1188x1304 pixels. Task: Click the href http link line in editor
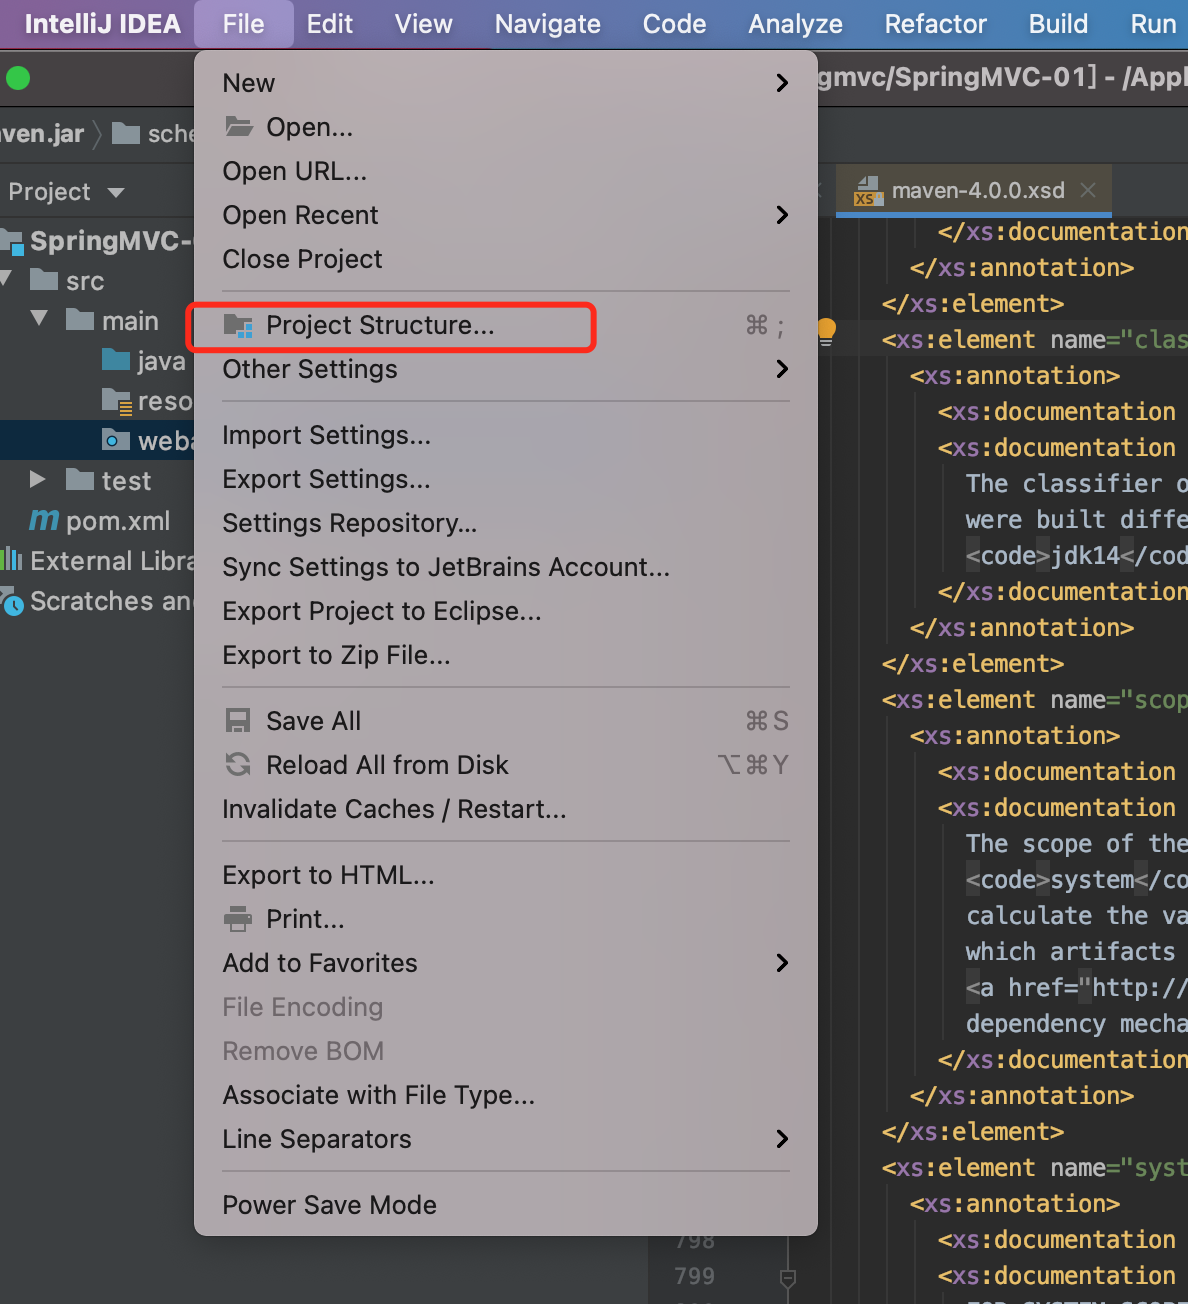point(1076,987)
